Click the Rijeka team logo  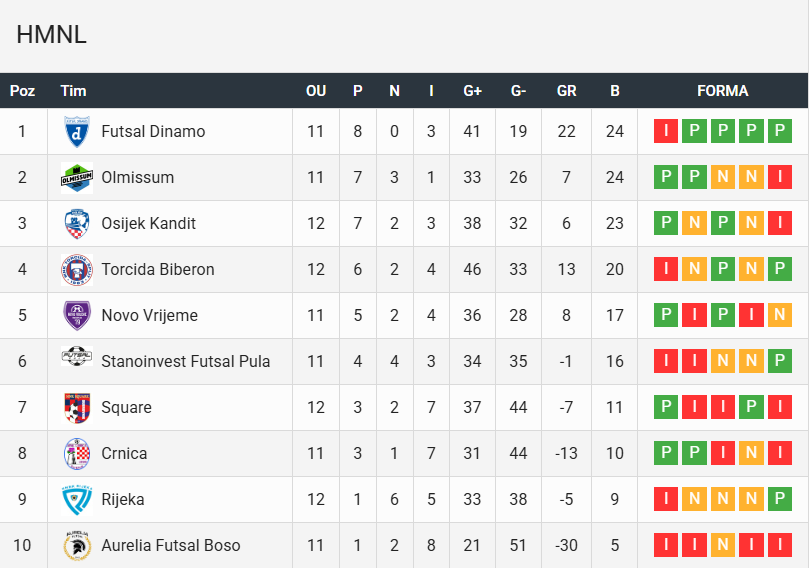[77, 499]
